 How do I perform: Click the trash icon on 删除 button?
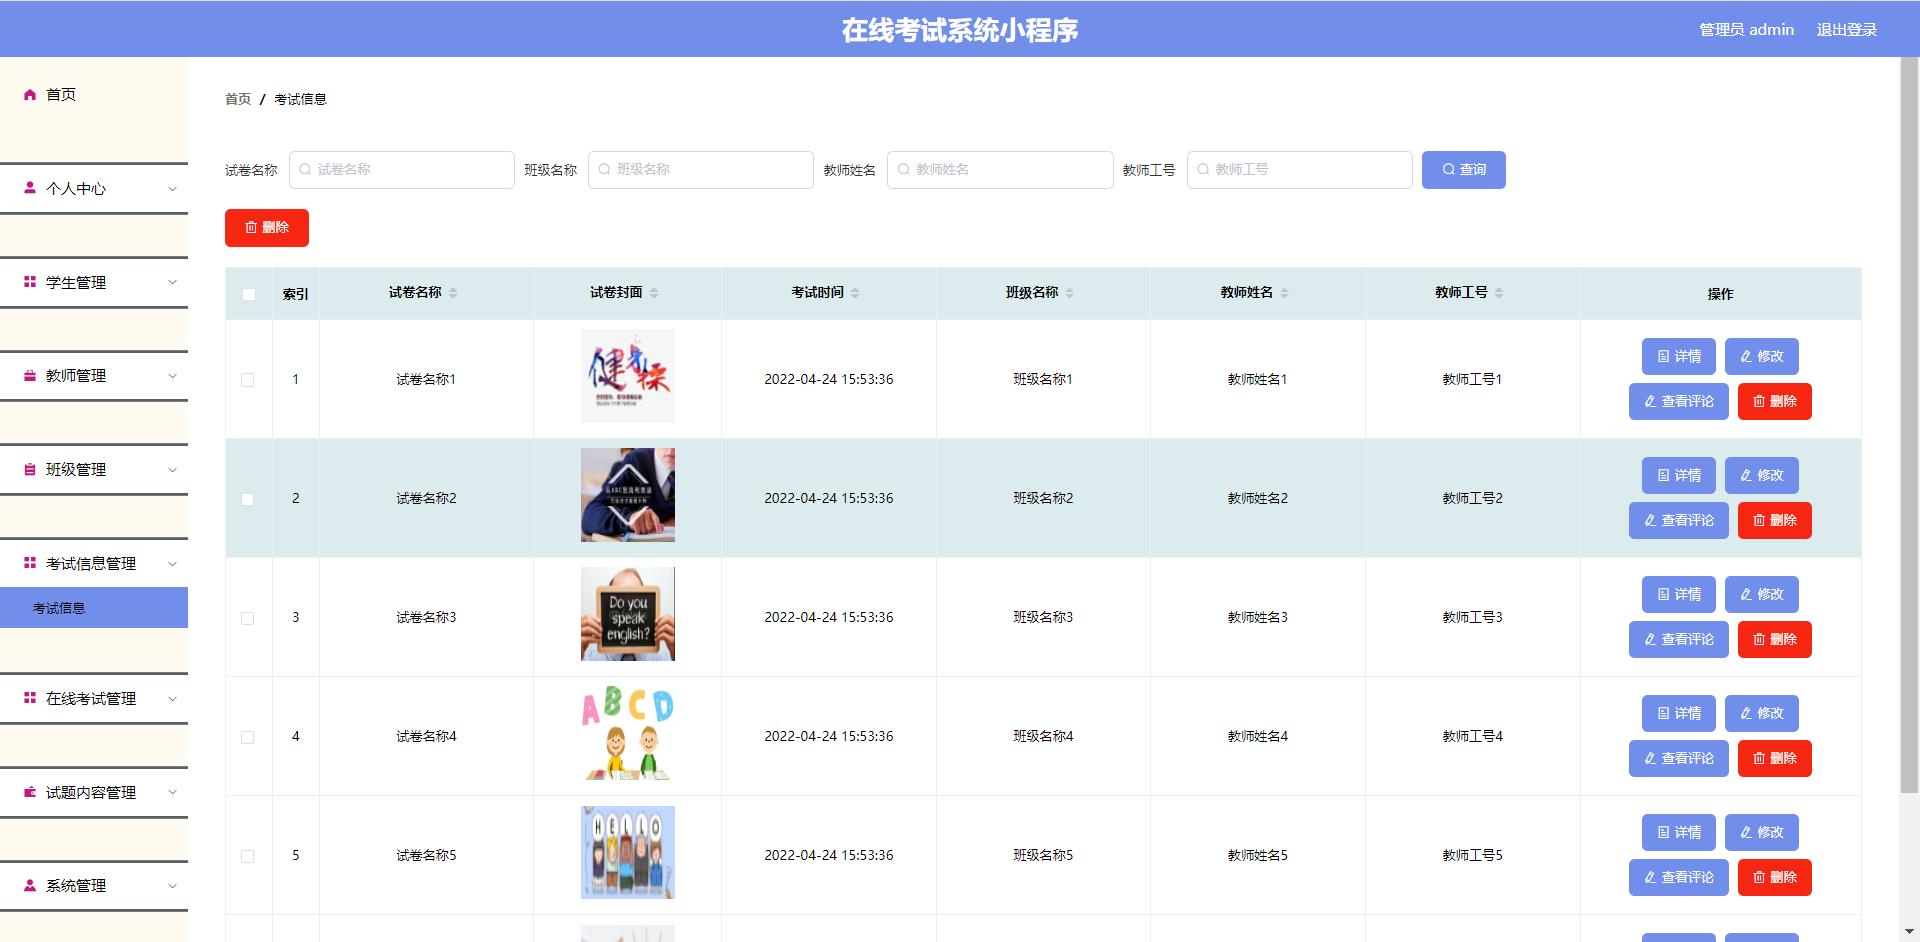click(x=252, y=227)
